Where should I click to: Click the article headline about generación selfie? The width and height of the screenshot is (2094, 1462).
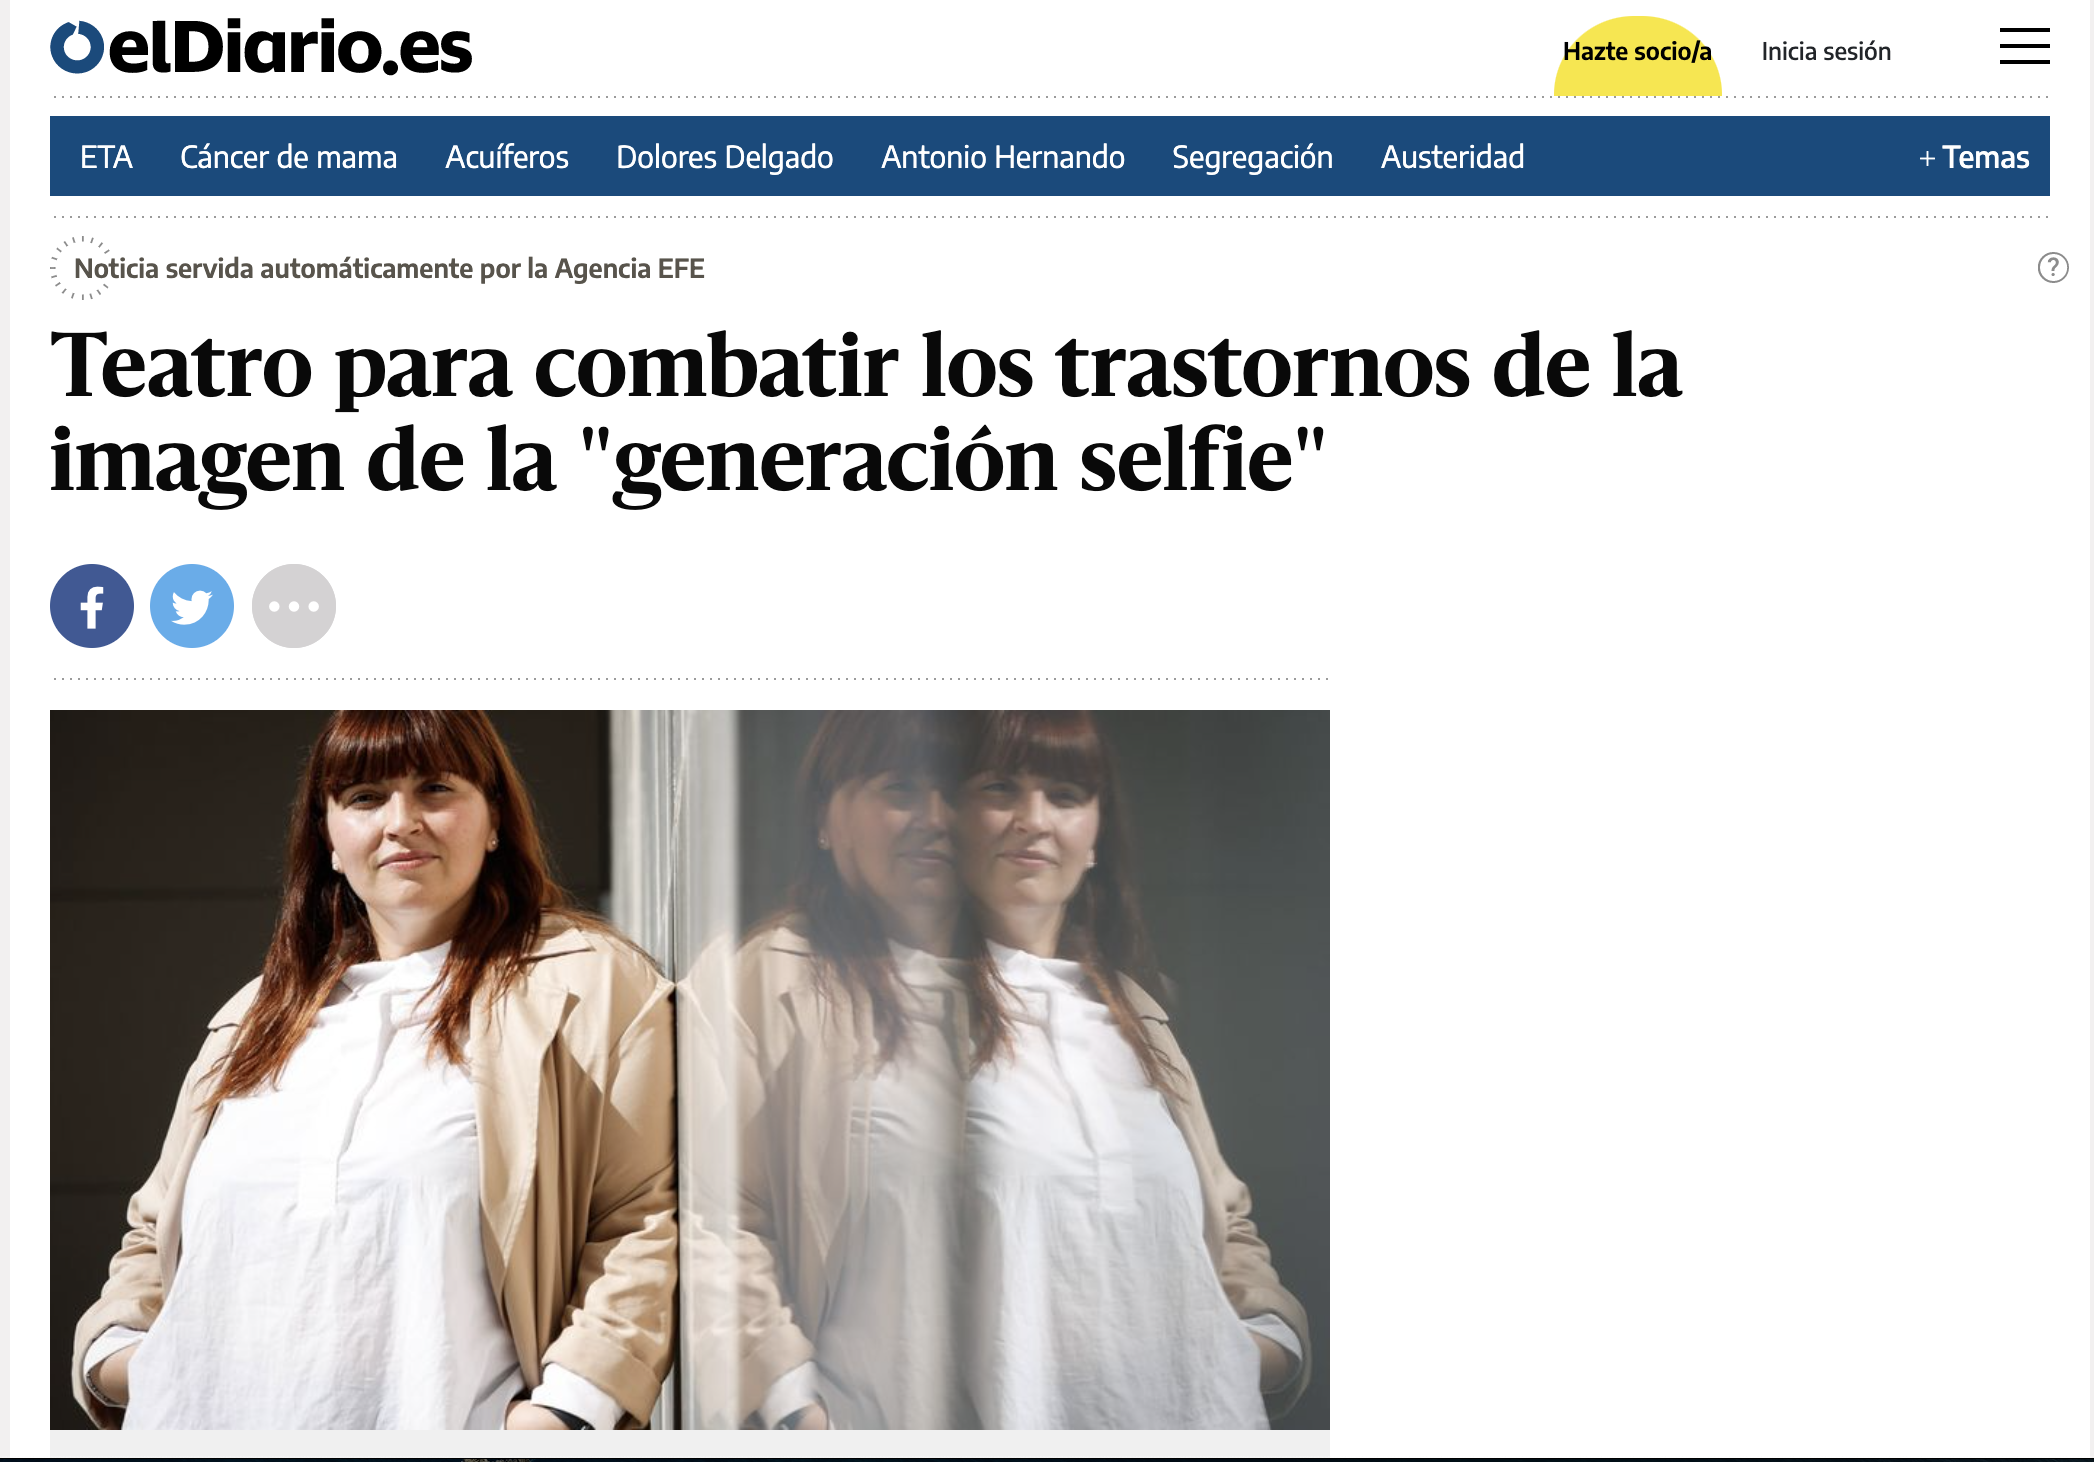866,412
